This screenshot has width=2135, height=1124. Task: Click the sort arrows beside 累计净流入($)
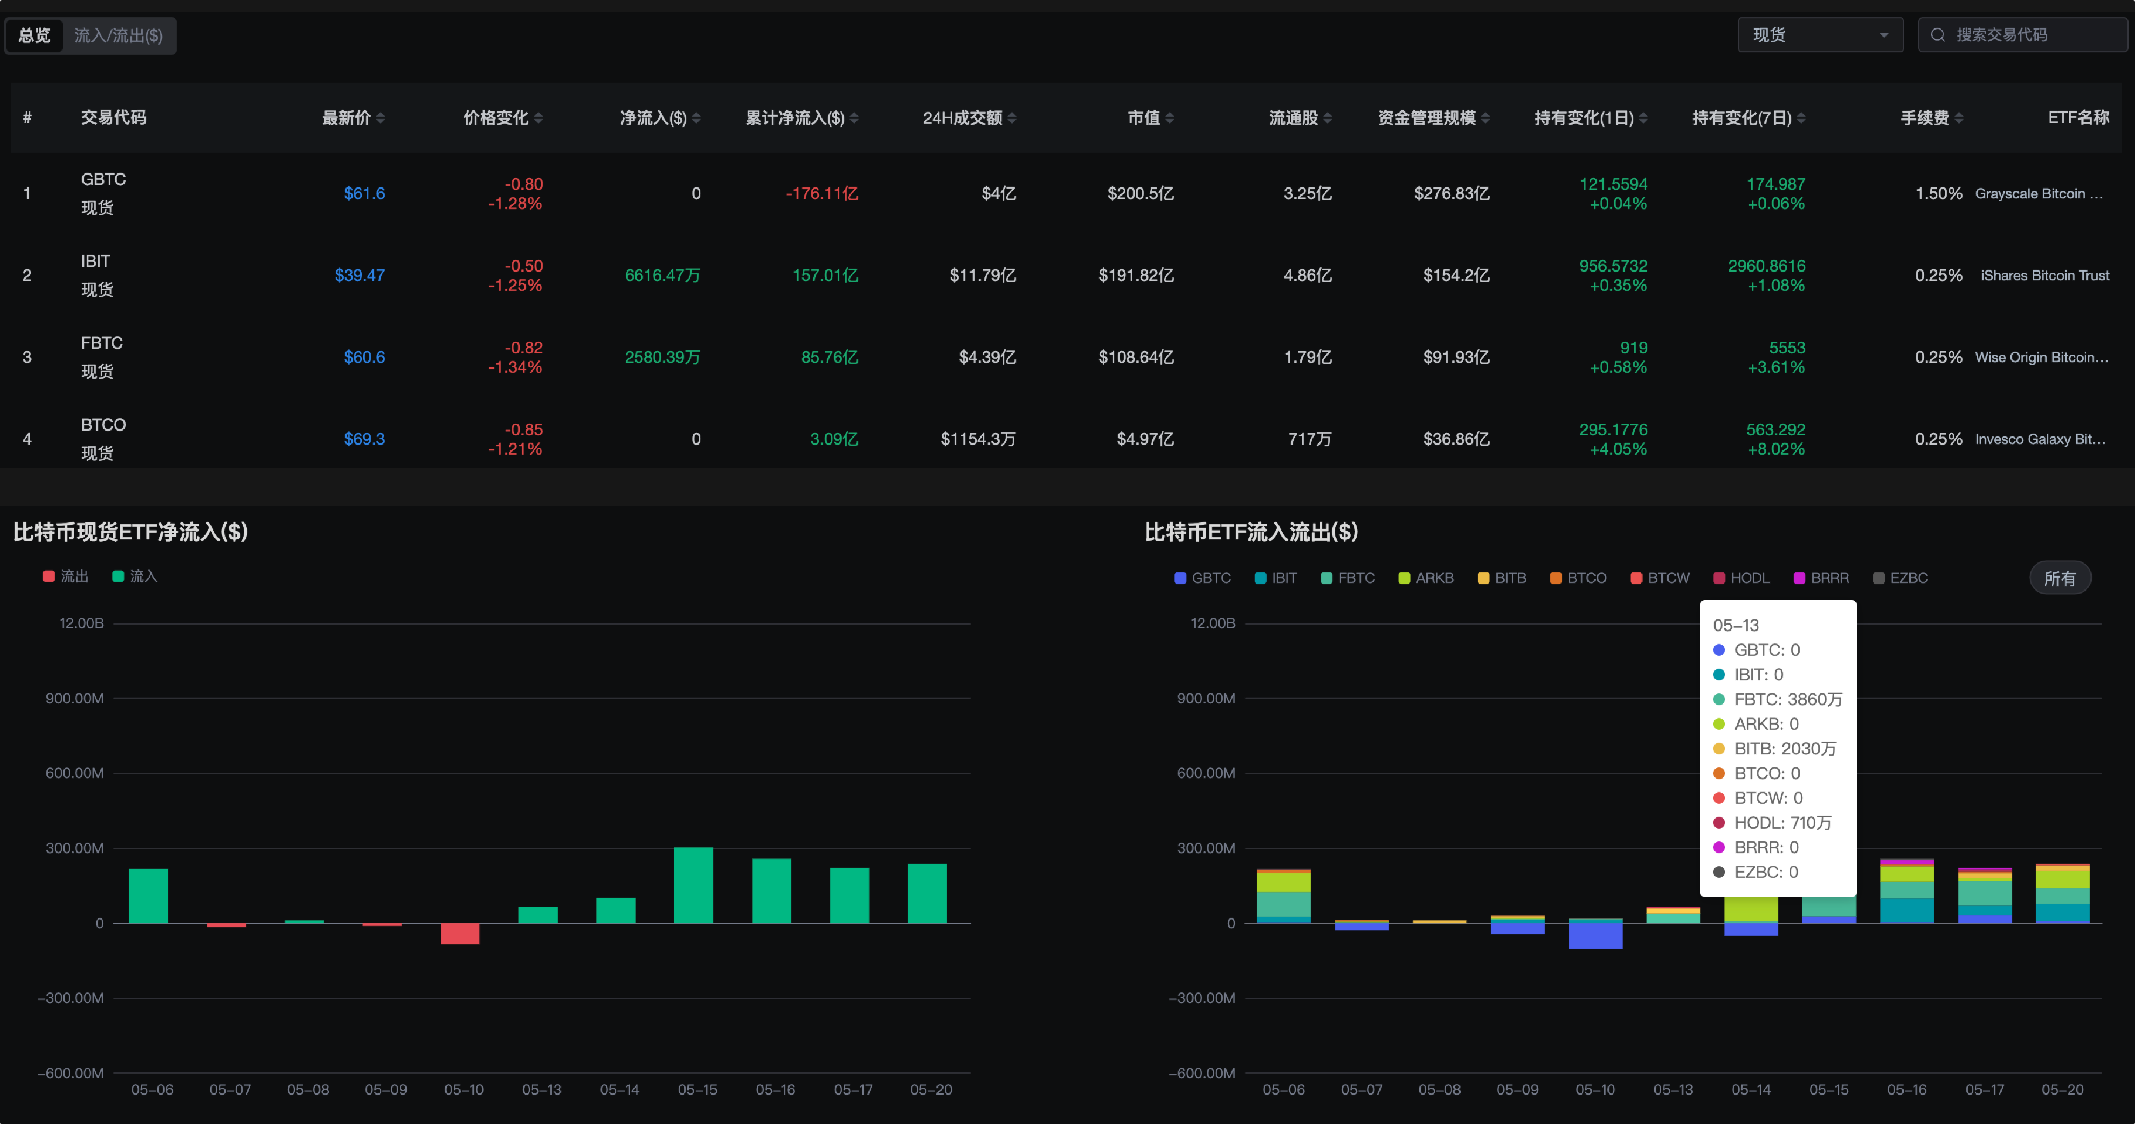point(854,117)
